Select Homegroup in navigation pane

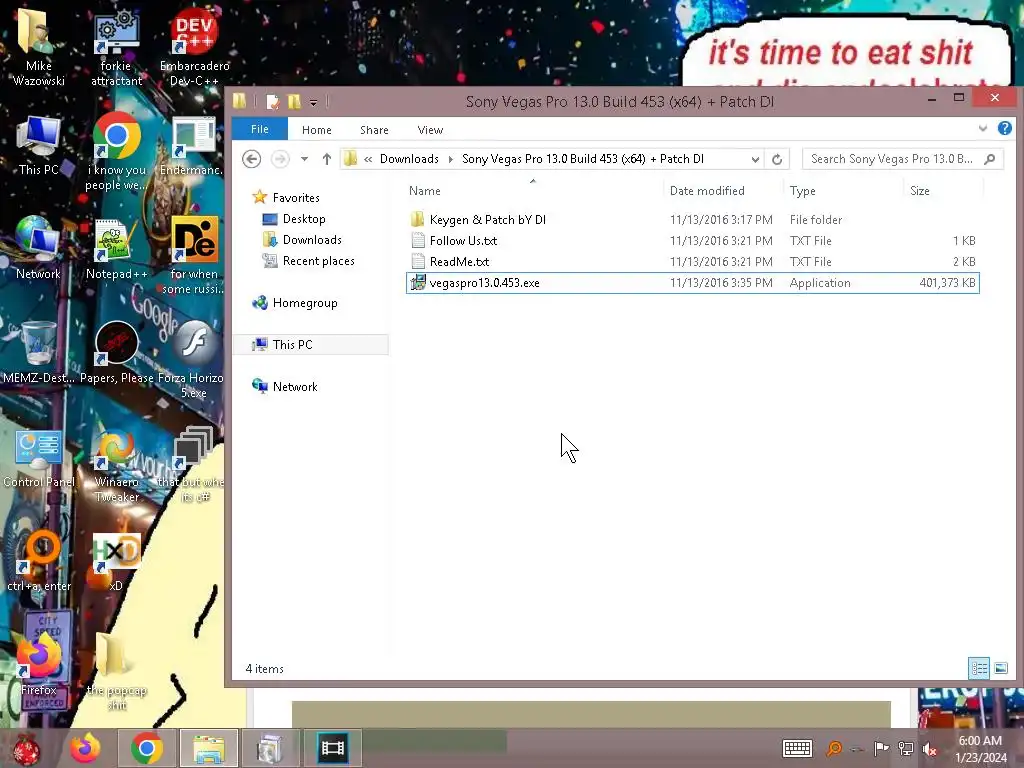pyautogui.click(x=305, y=303)
